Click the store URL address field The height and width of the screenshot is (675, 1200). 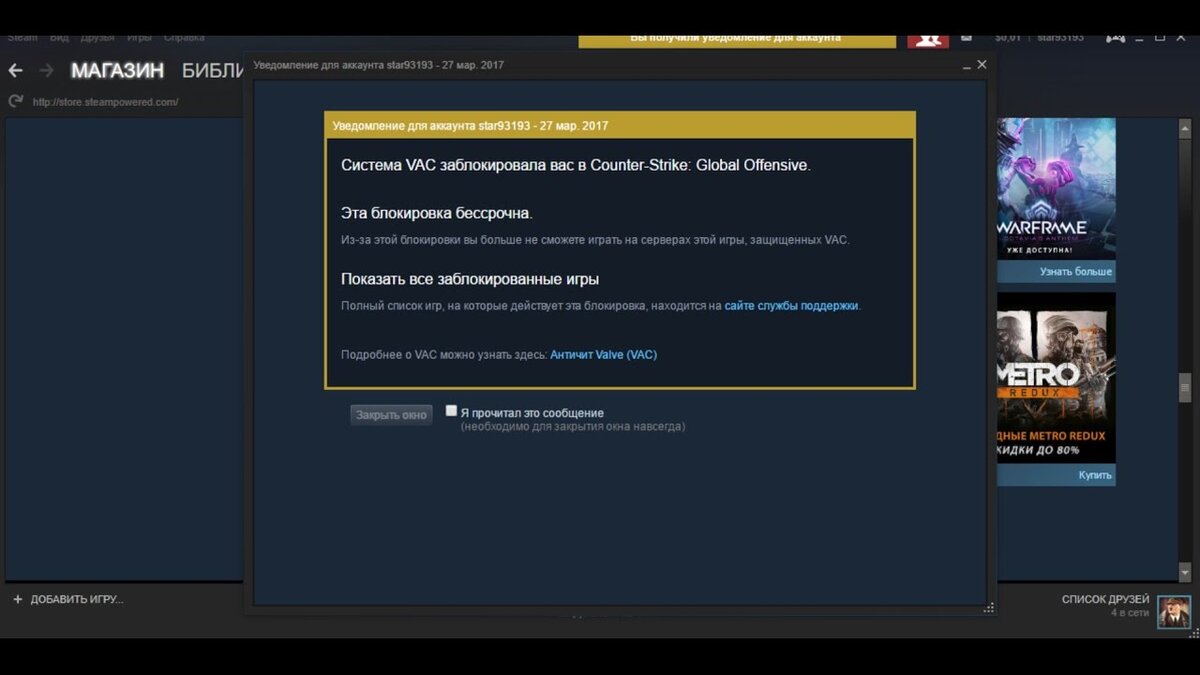click(105, 102)
